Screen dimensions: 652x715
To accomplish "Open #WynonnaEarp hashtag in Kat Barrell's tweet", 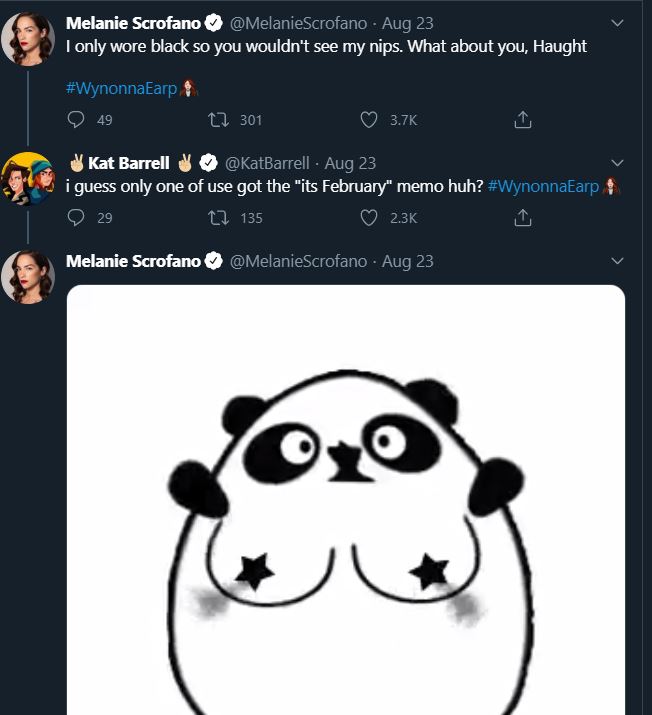I will 545,187.
